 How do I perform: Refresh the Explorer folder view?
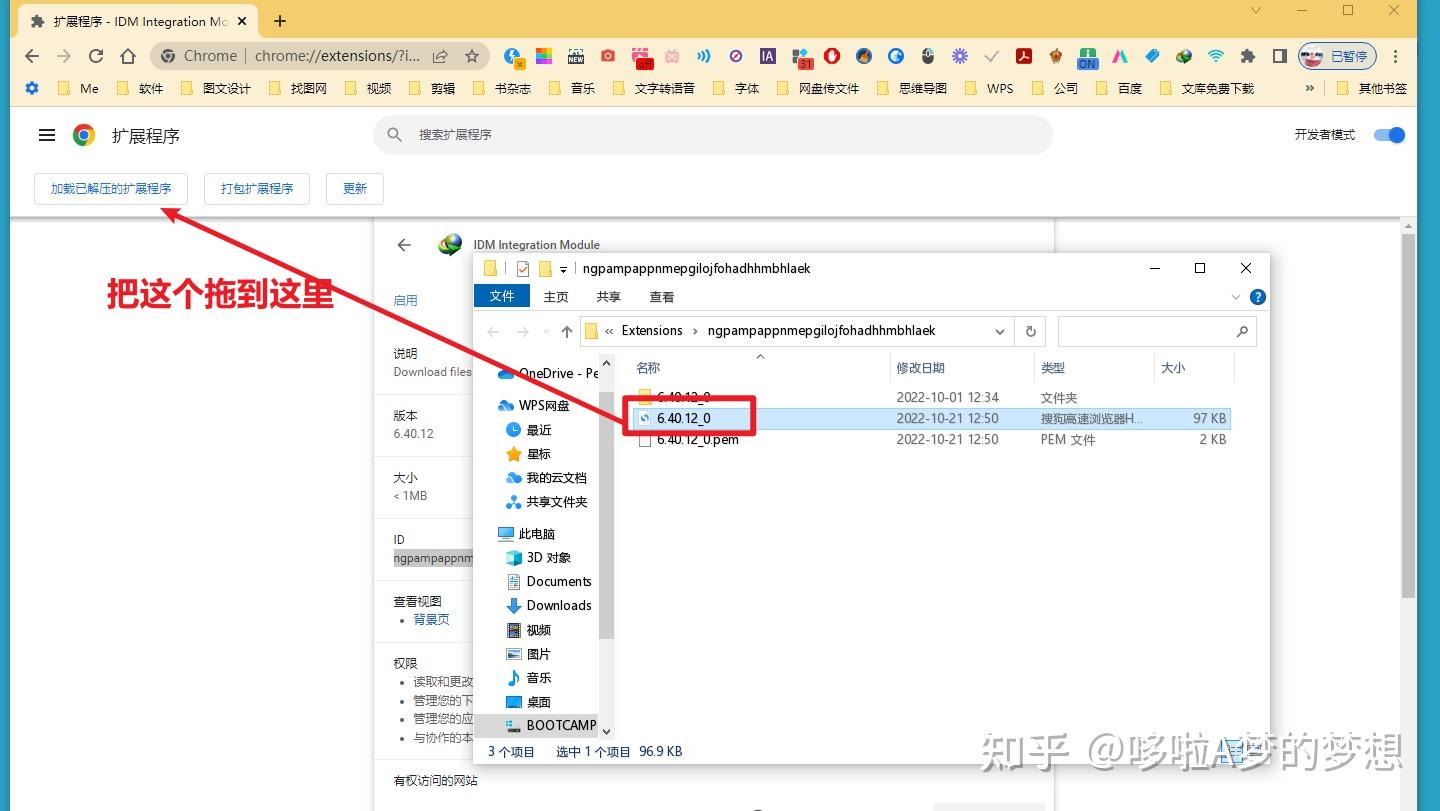1030,331
